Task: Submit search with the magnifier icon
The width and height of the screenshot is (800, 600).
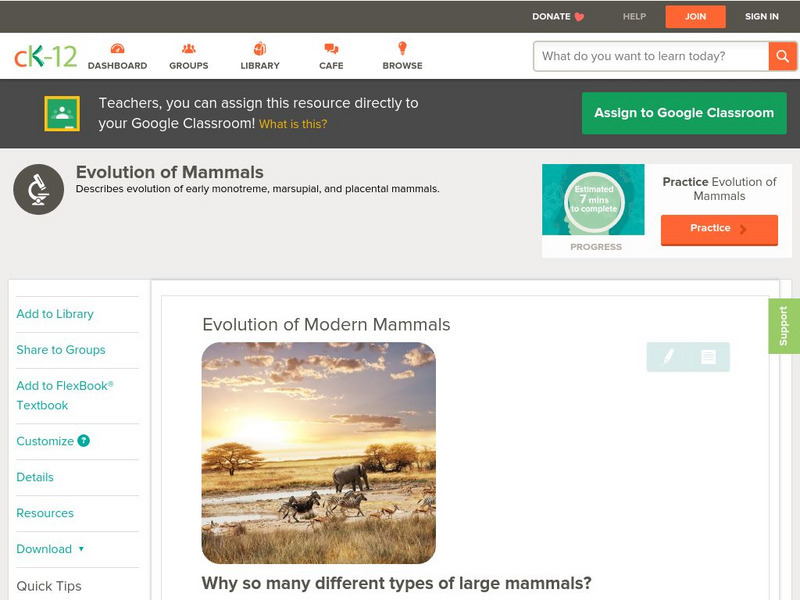Action: [x=783, y=56]
